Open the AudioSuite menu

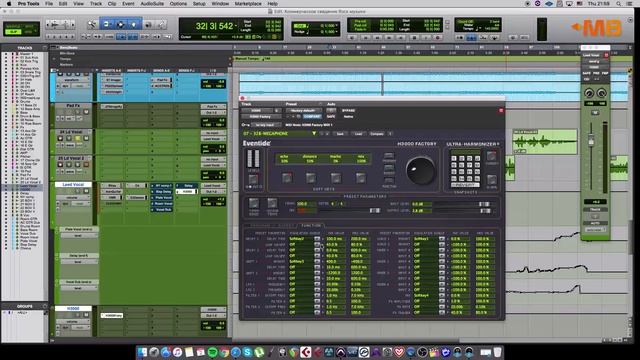click(152, 4)
